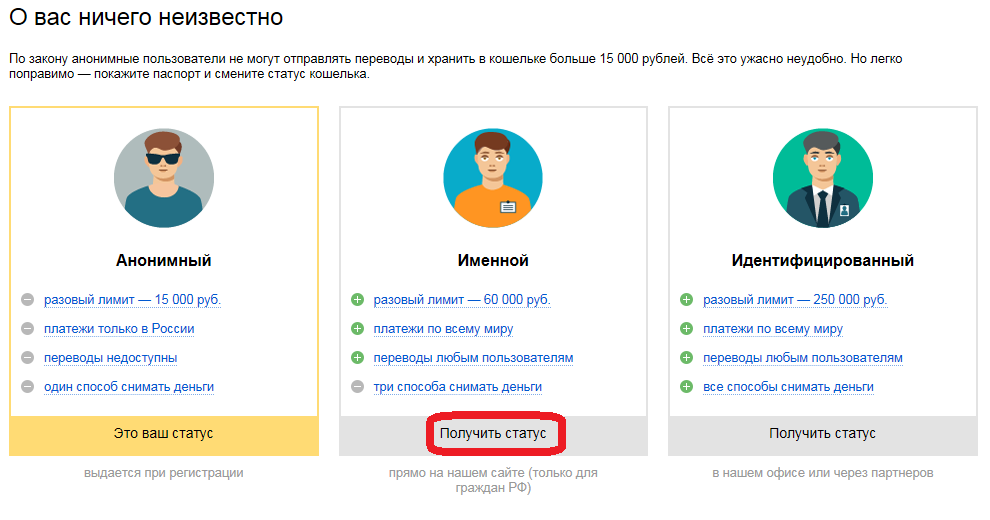Open 'разовый лимит — 250 000 руб.' link
Screen dimensions: 990x520
[794, 300]
